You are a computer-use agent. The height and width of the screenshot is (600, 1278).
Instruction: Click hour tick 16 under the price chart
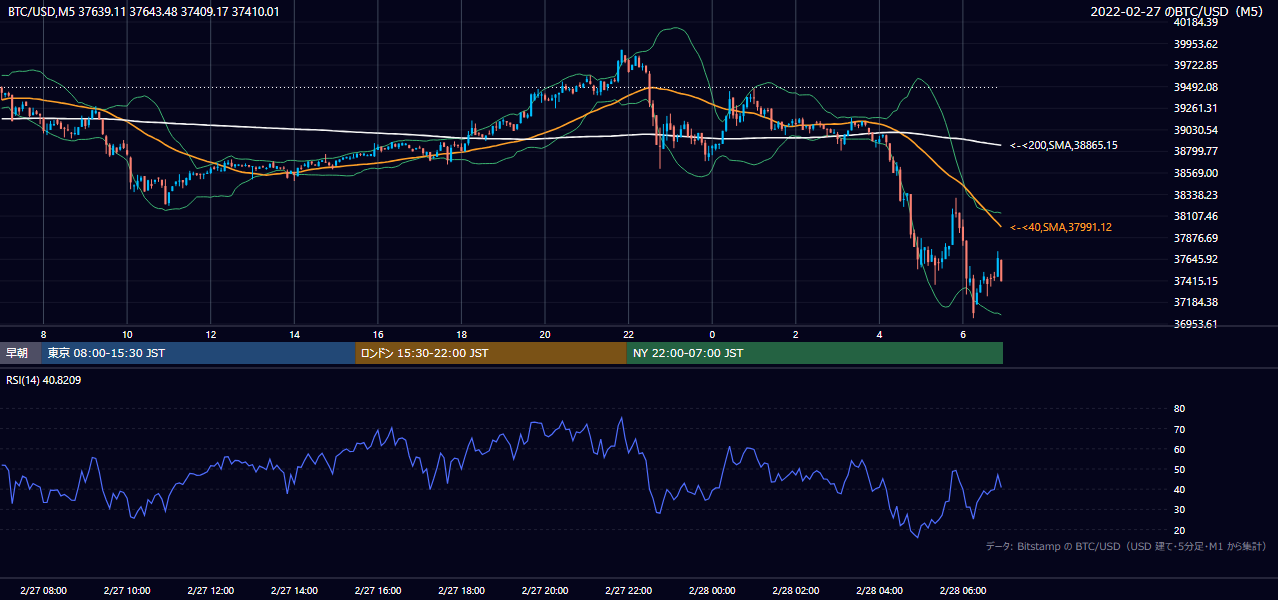point(377,334)
